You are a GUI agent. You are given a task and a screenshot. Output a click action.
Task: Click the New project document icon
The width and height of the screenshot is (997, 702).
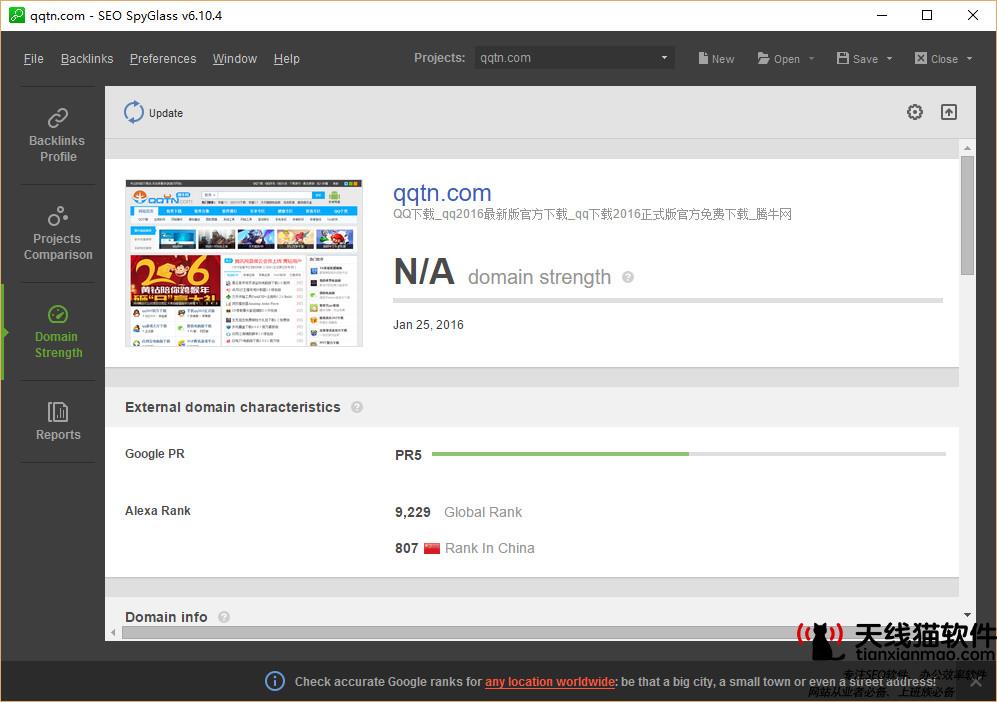point(703,58)
